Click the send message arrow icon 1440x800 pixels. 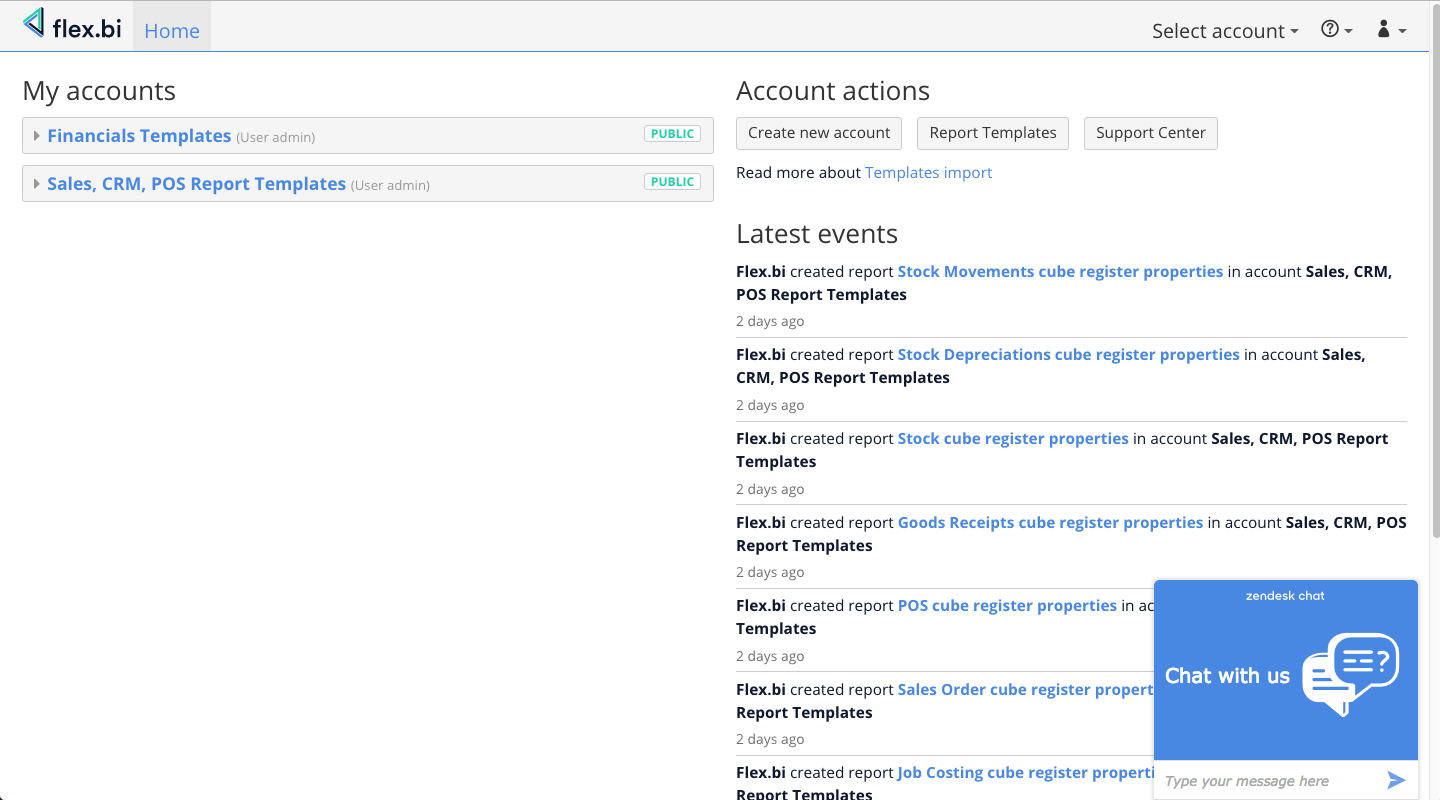(x=1396, y=781)
